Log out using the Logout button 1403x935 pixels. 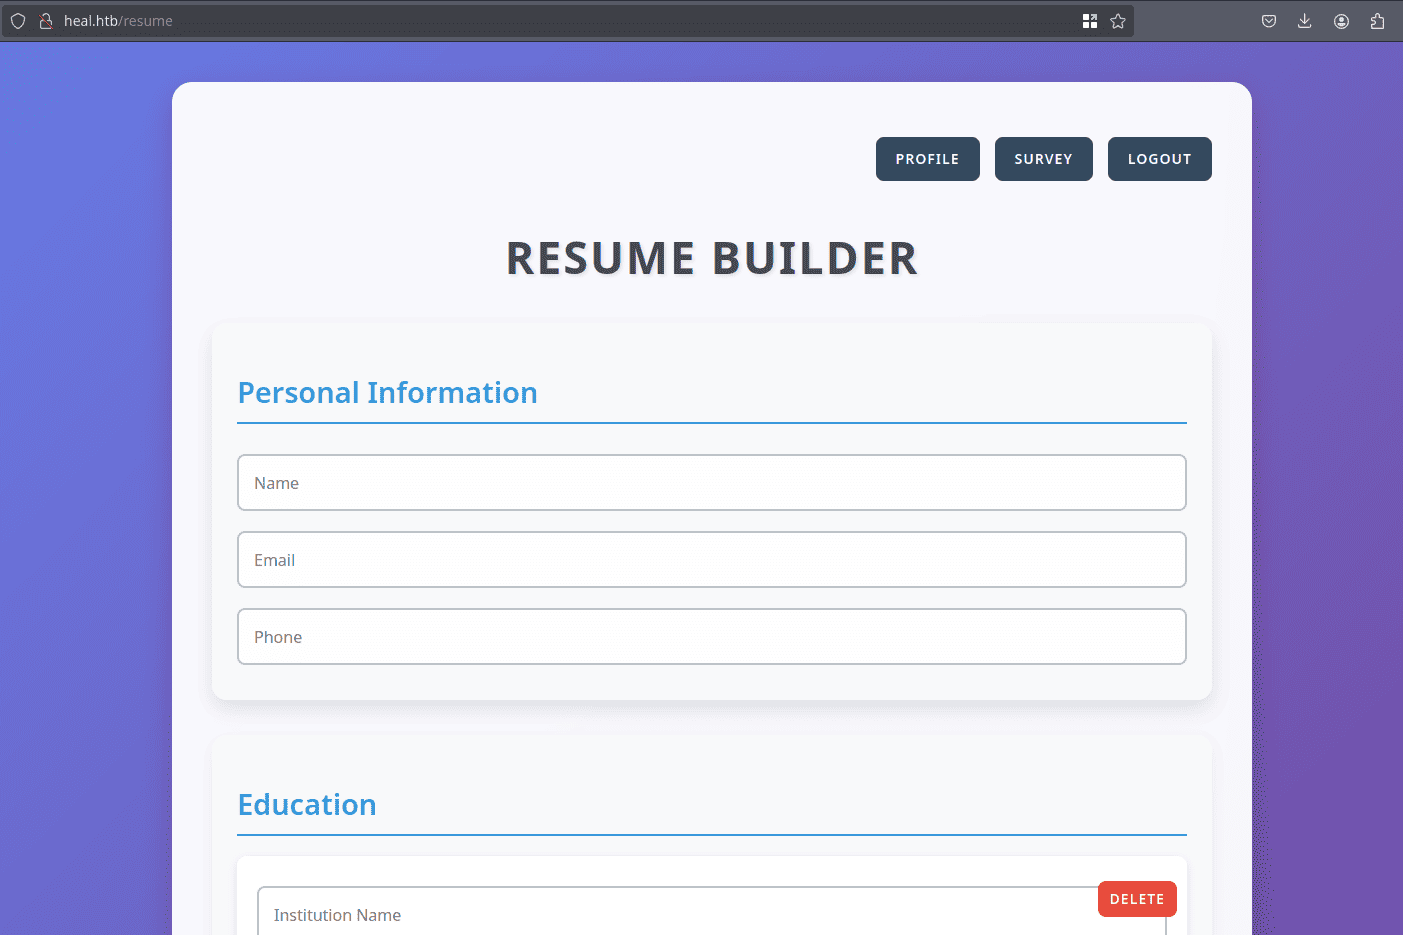click(x=1159, y=159)
